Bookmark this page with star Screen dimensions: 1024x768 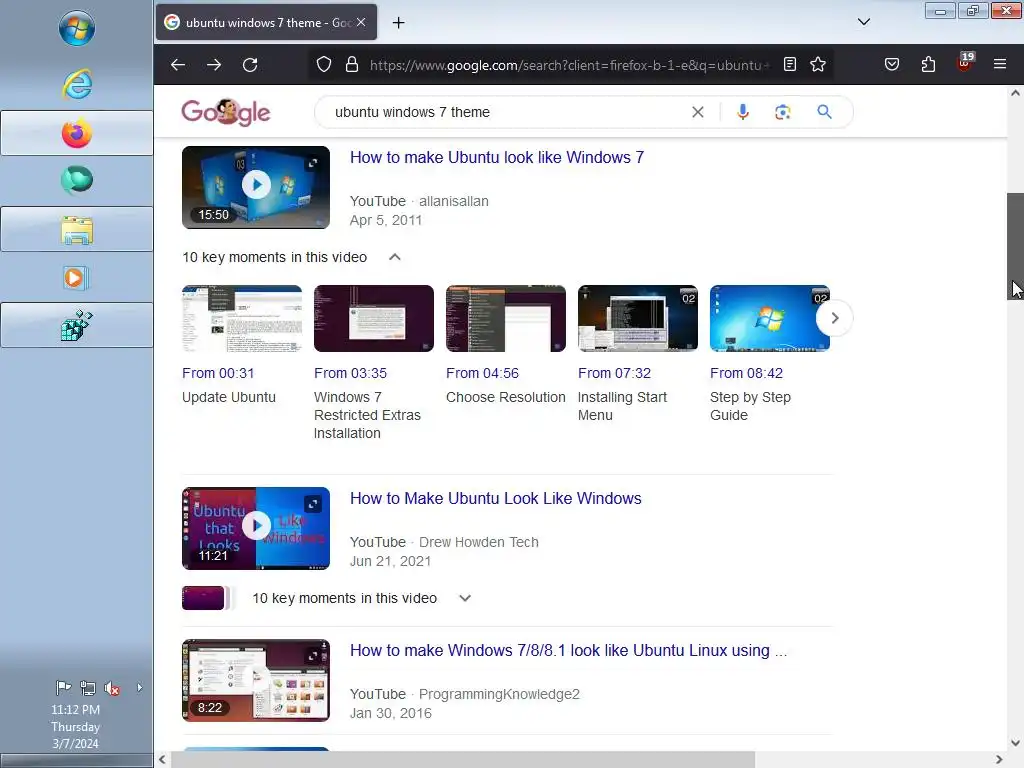coord(818,64)
